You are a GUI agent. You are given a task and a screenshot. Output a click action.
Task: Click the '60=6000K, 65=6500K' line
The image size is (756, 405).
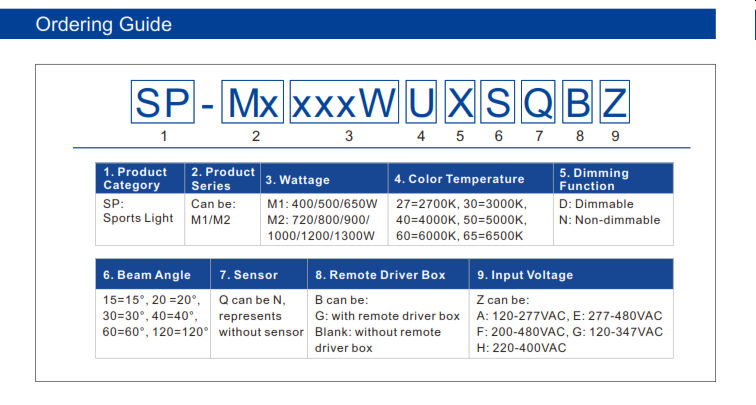[x=459, y=236]
